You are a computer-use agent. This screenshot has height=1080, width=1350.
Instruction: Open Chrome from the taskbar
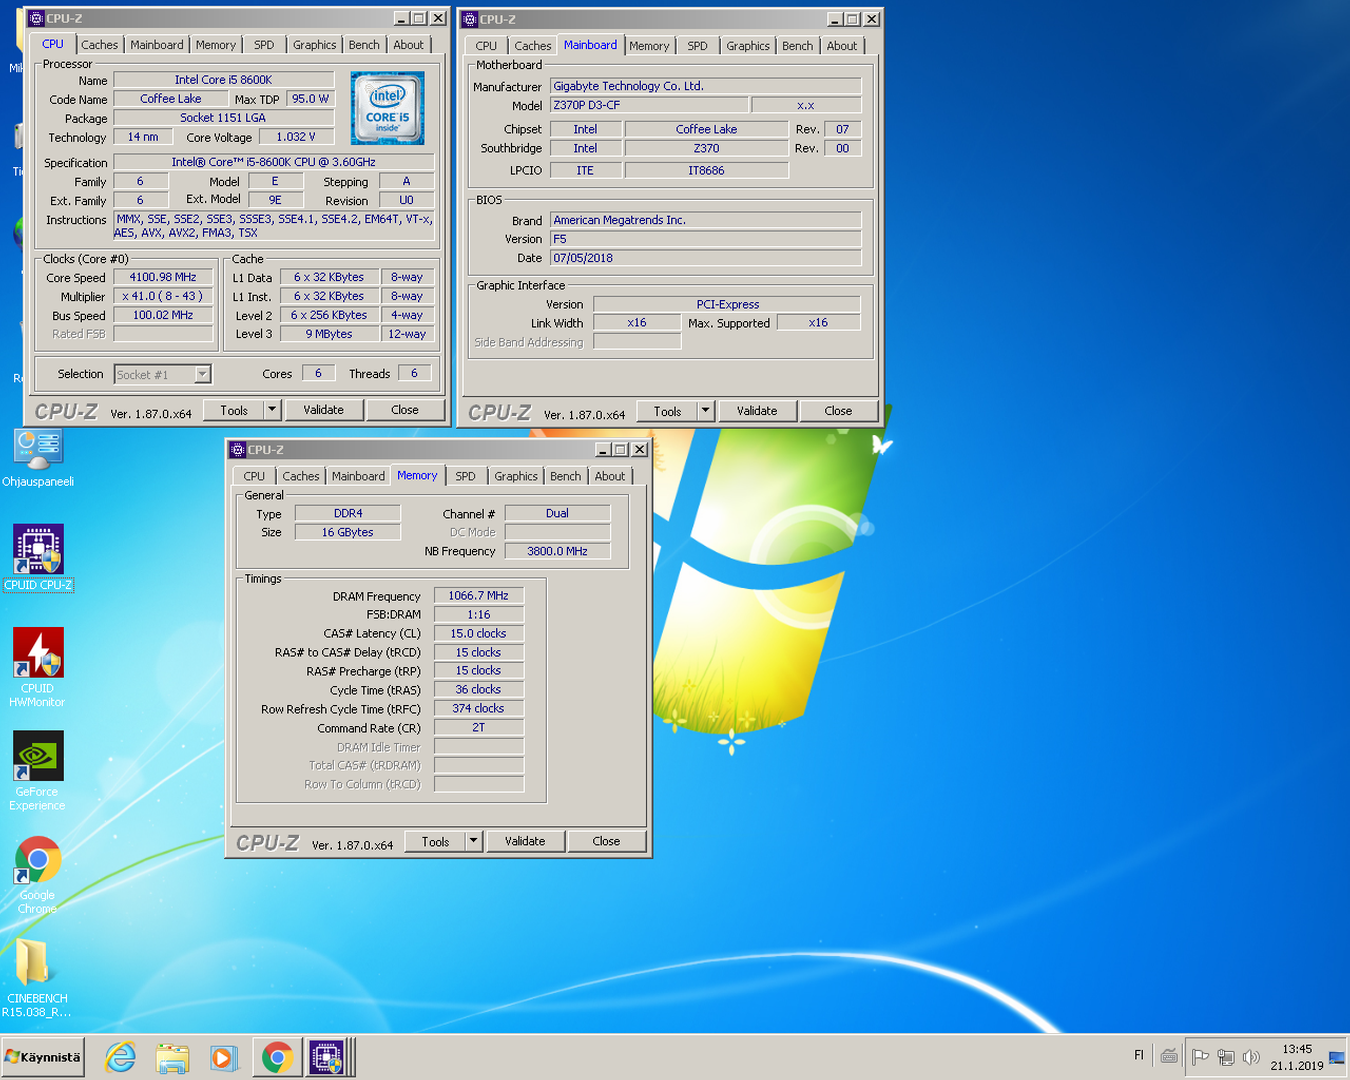pyautogui.click(x=277, y=1057)
